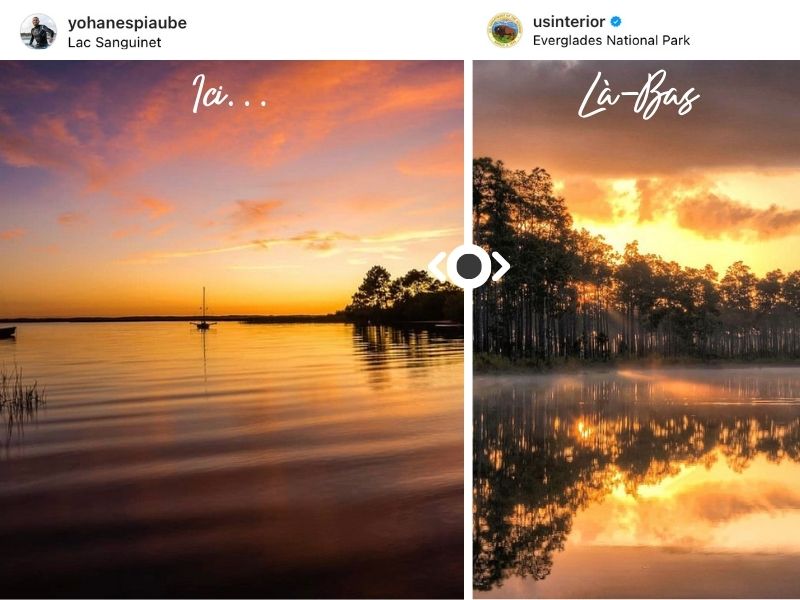Click the right chevron on comparison handle

pos(501,266)
